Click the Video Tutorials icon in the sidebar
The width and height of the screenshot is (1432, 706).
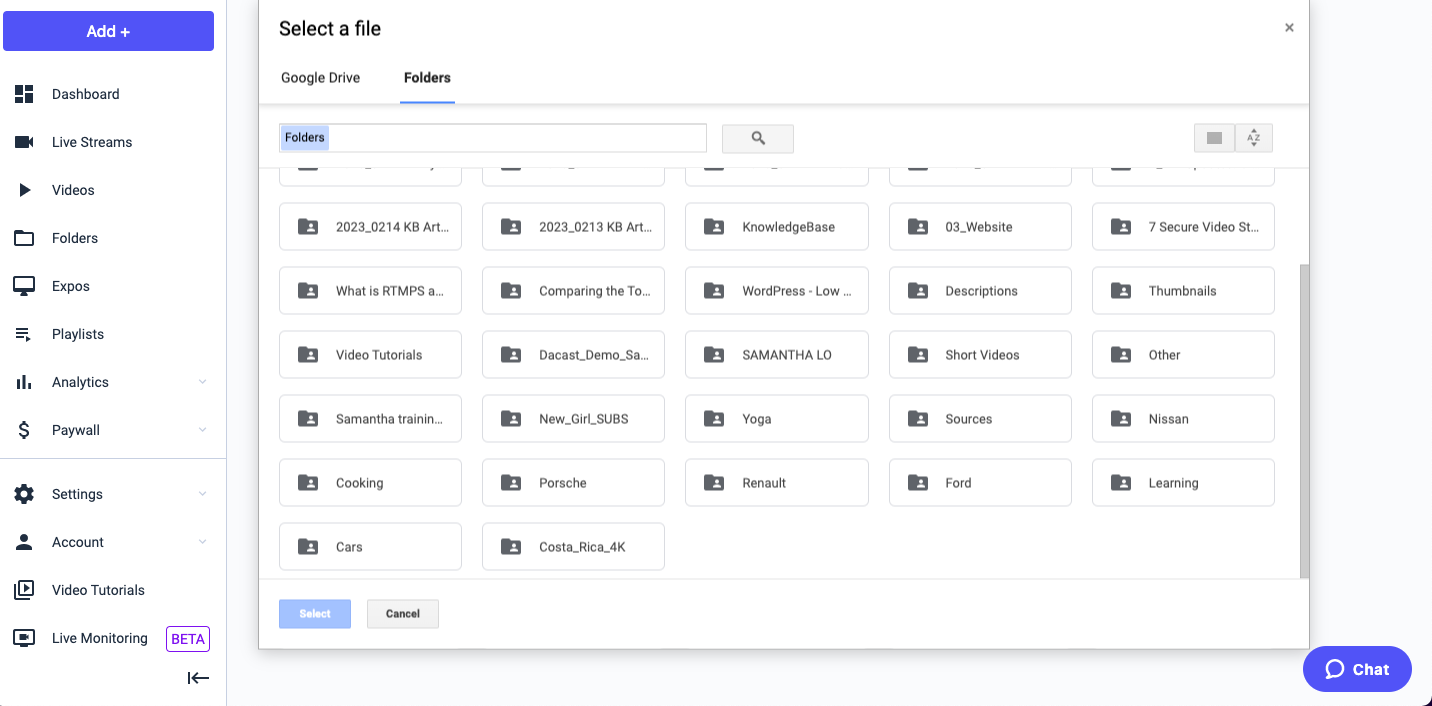coord(24,590)
